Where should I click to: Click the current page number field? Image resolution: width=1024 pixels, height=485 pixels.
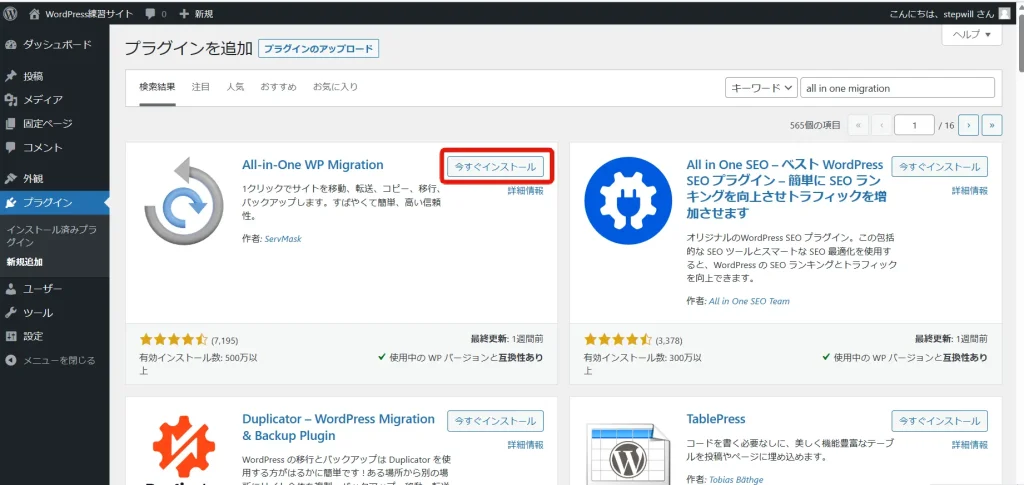914,125
